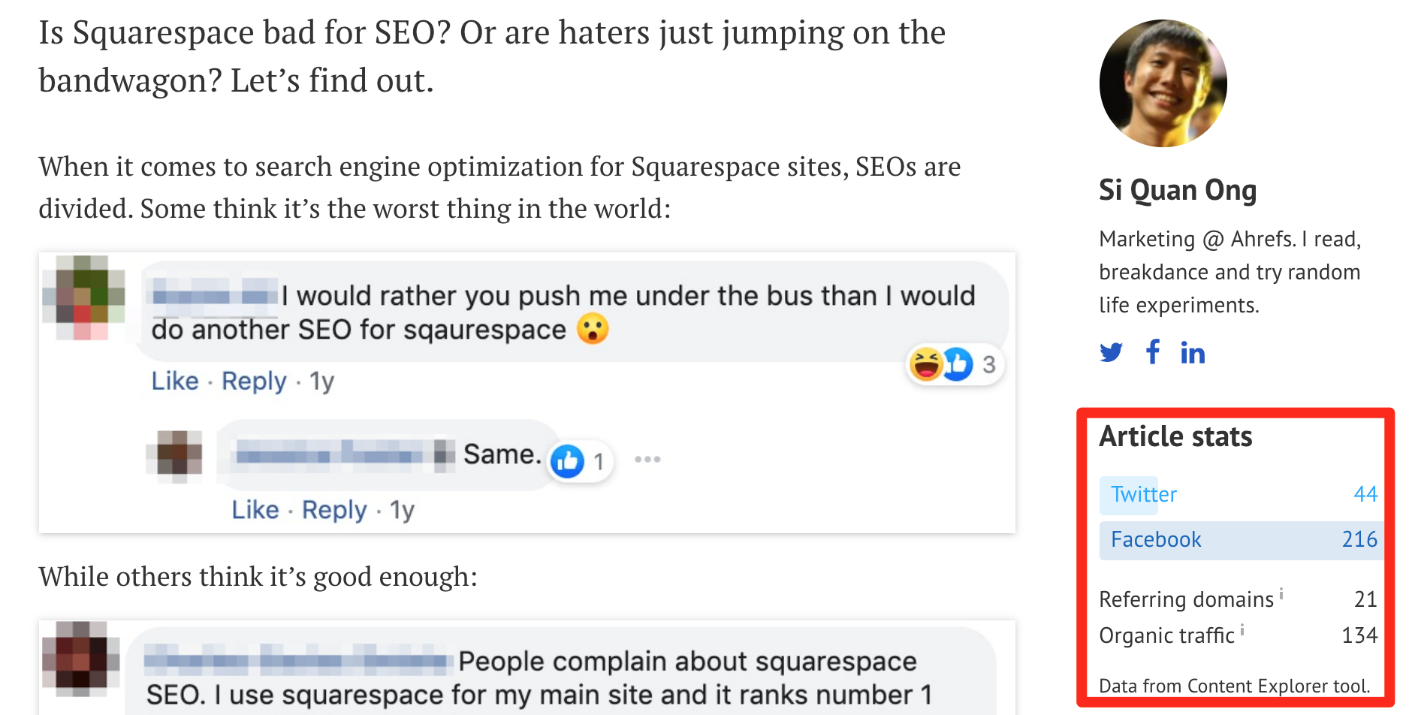Click the Si Quan Ong author name

(1178, 190)
